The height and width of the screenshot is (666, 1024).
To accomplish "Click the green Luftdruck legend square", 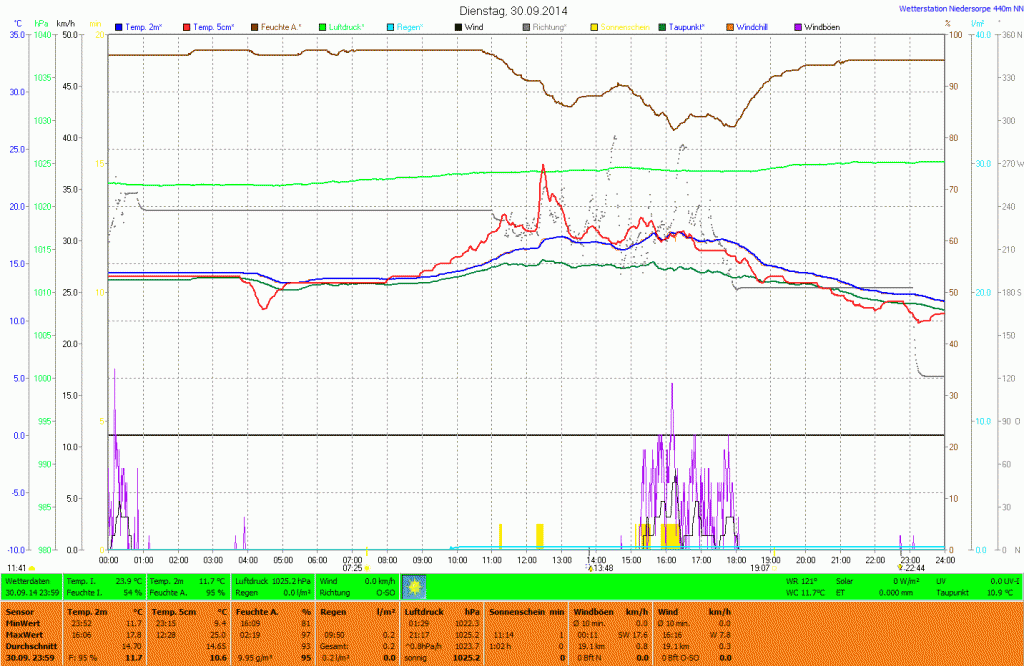I will click(324, 27).
